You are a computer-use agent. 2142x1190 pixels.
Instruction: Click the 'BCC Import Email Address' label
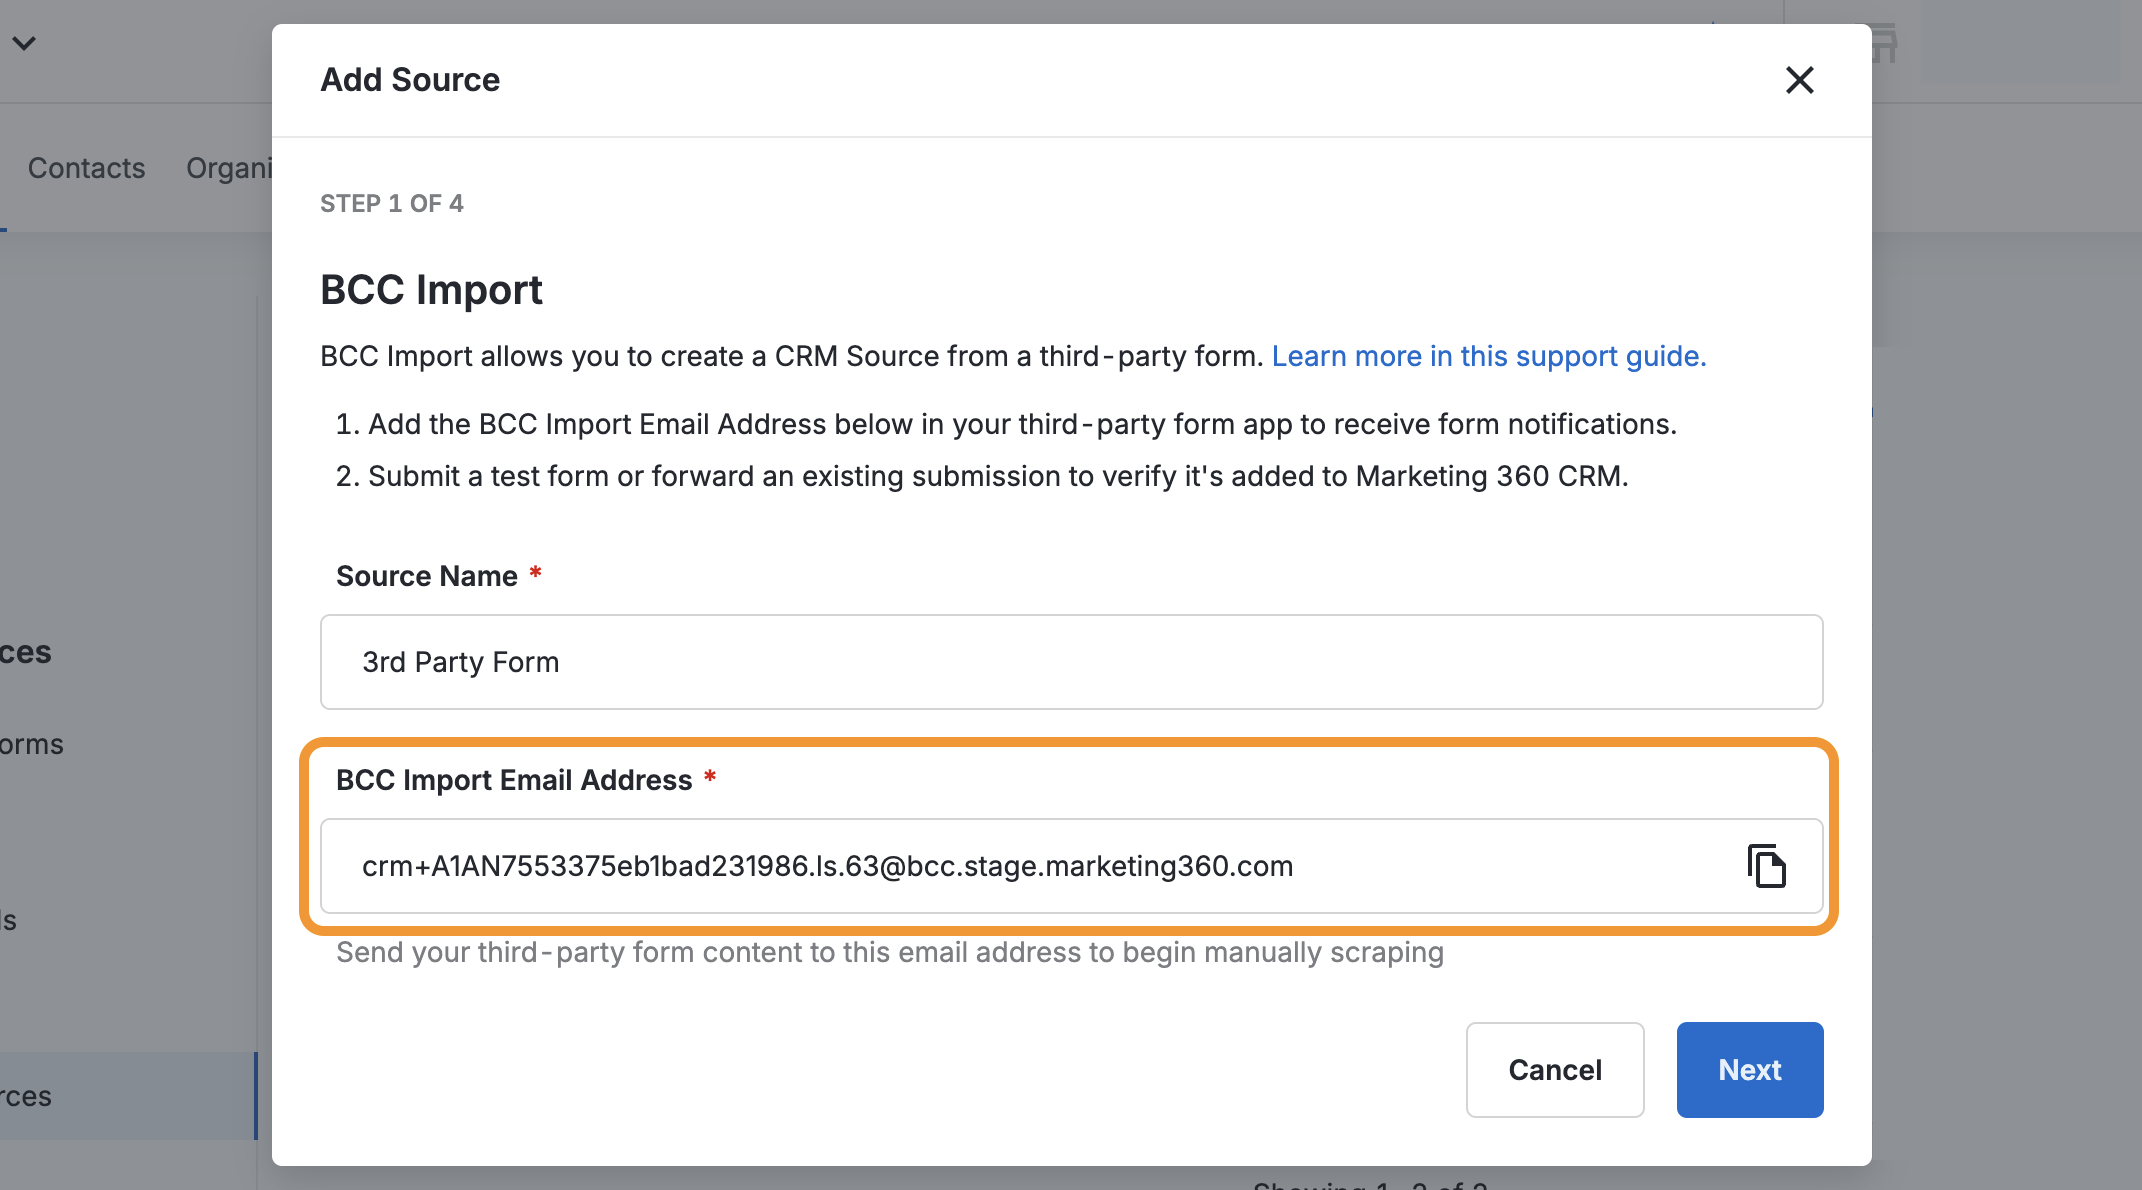514,780
